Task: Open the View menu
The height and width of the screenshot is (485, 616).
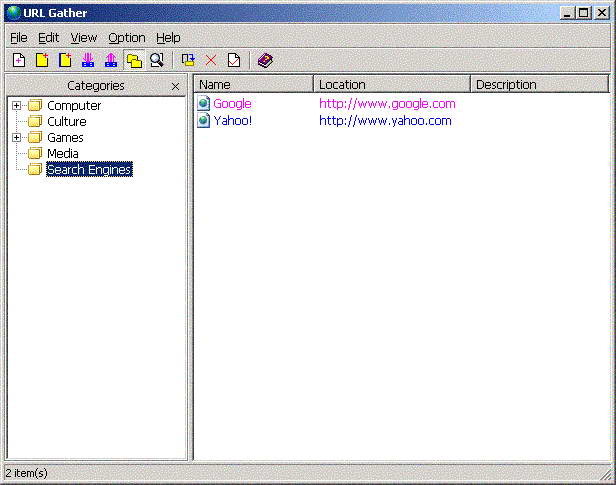Action: 84,37
